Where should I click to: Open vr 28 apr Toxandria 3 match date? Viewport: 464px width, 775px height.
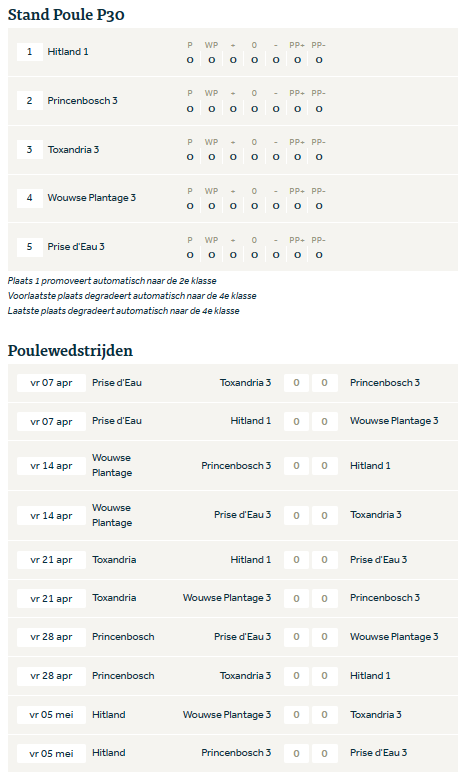pos(51,676)
